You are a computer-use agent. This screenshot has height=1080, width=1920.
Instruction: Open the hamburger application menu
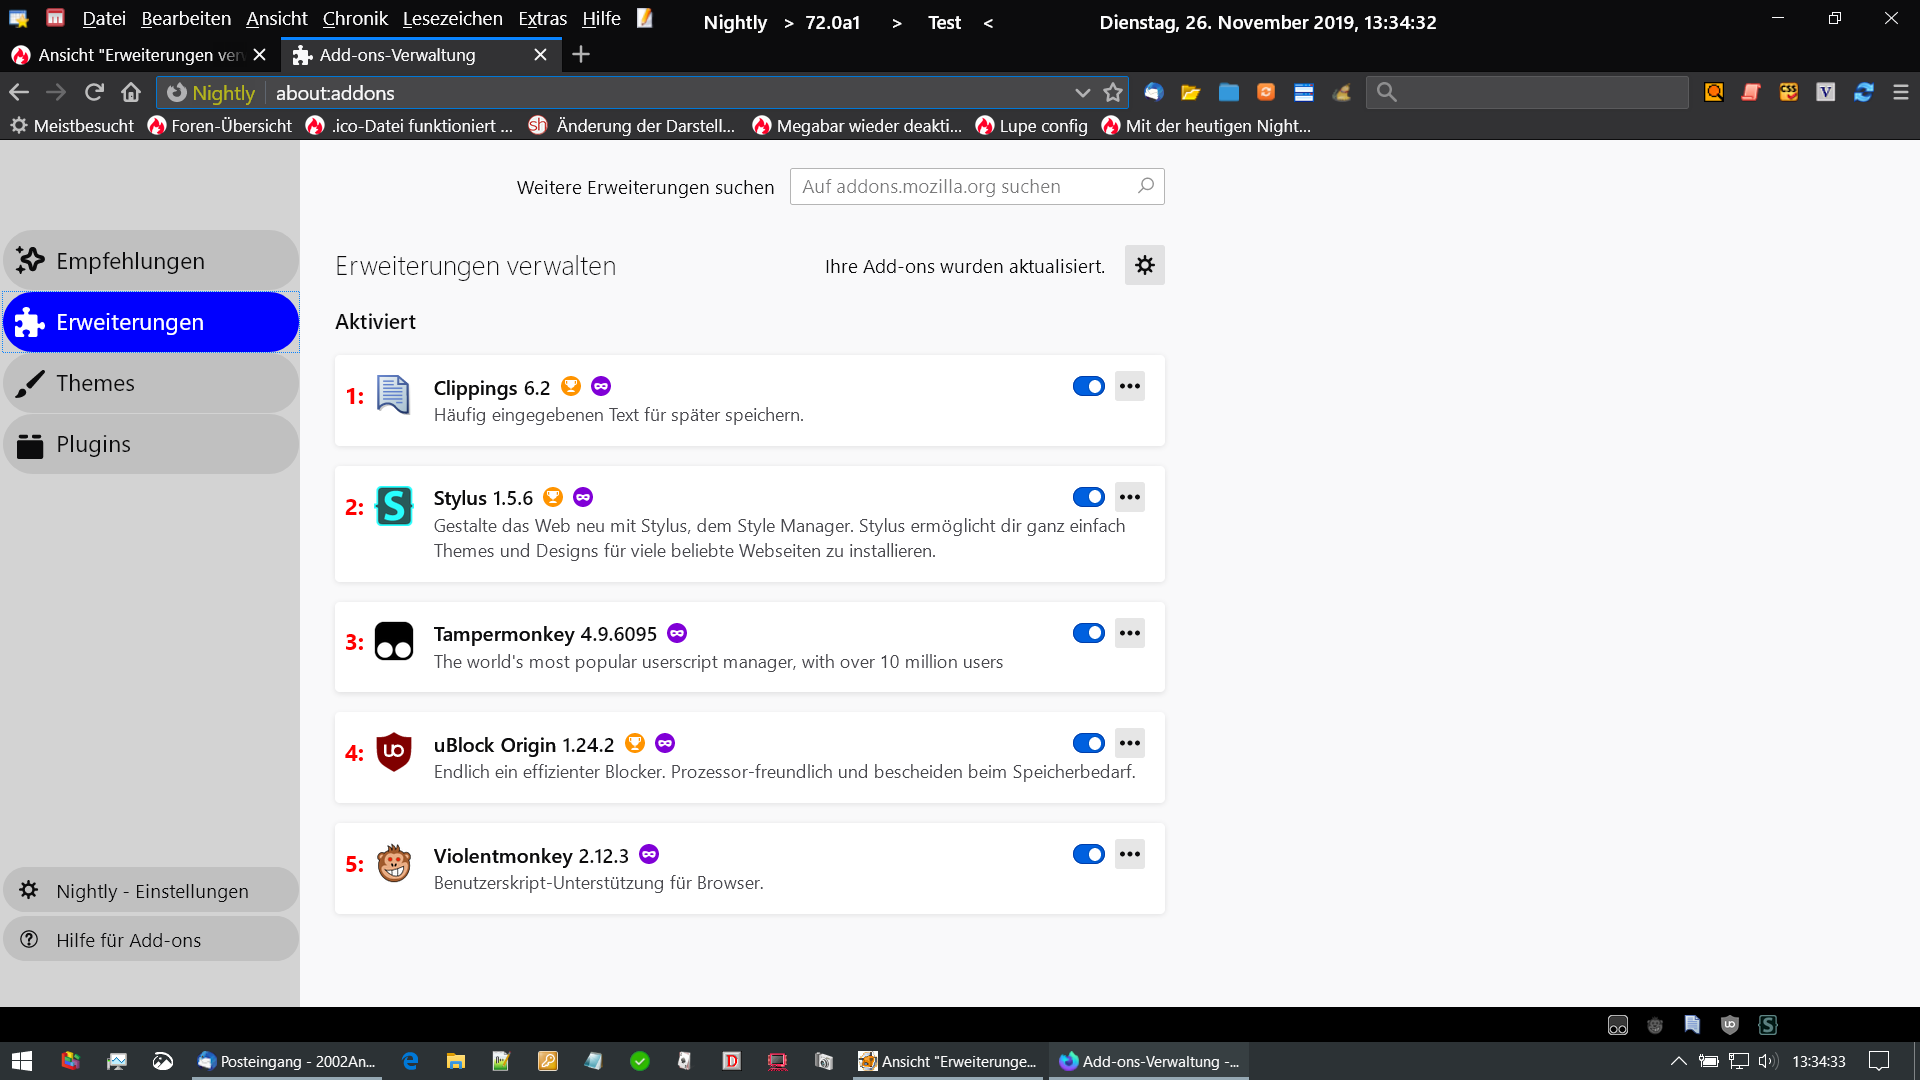tap(1901, 92)
